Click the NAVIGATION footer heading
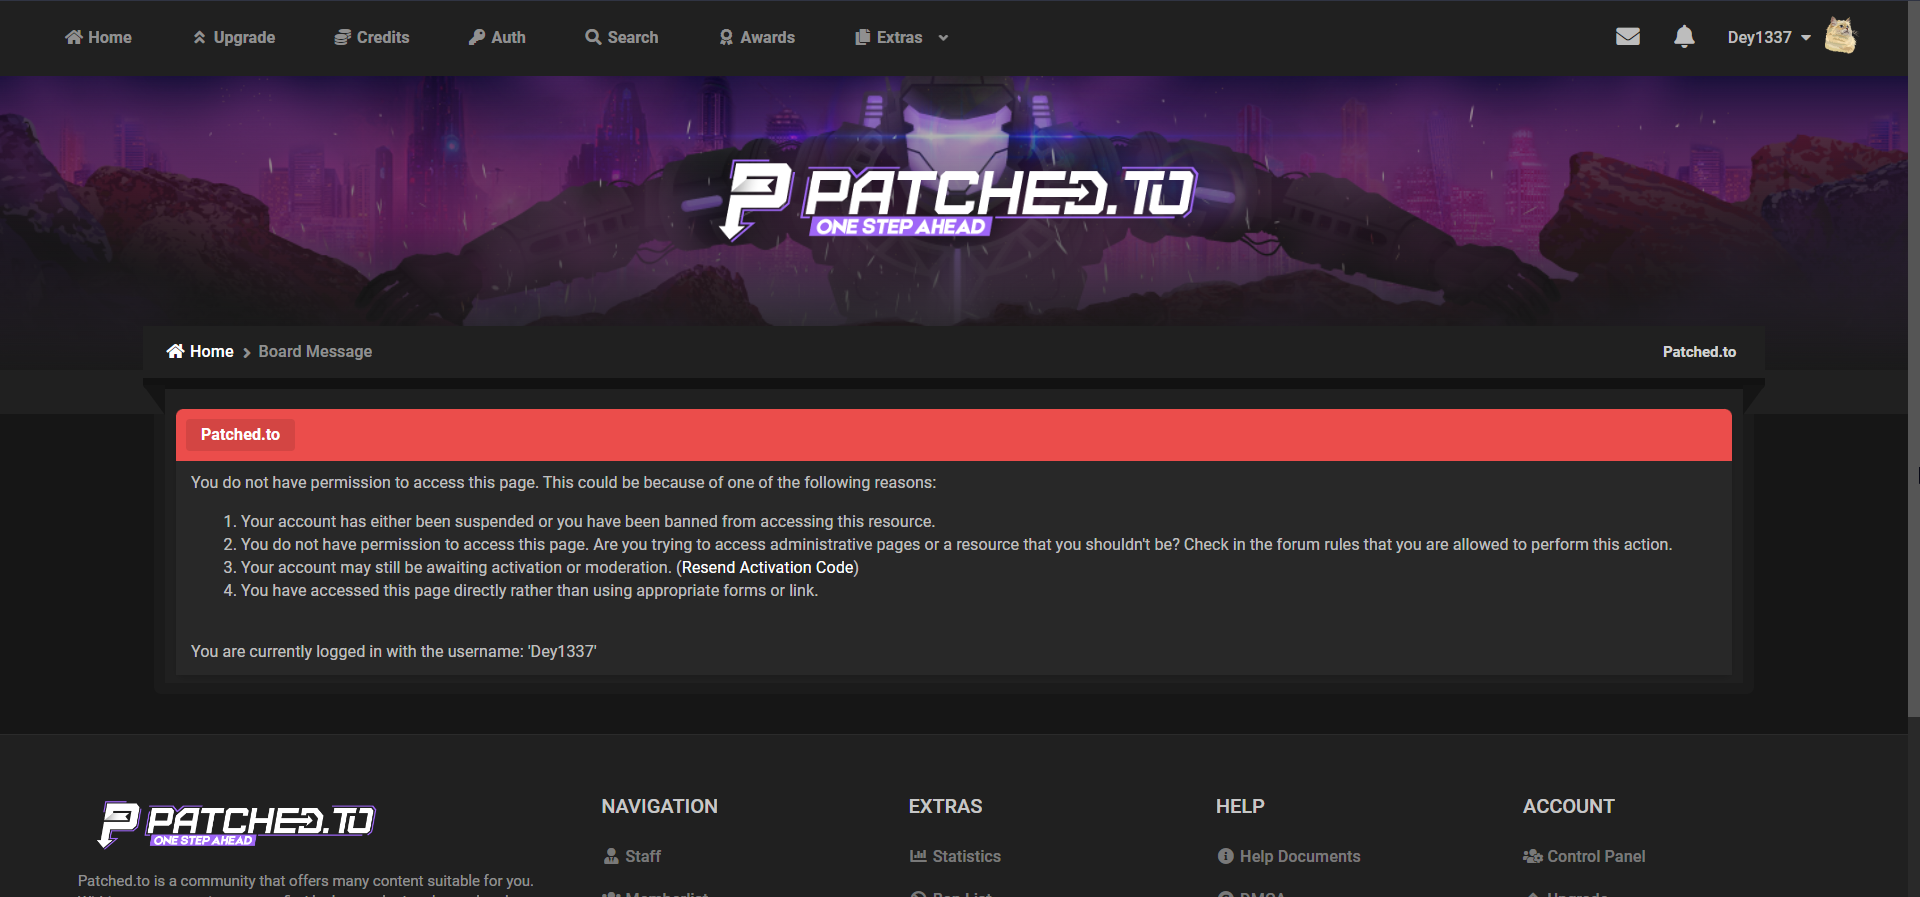Viewport: 1920px width, 897px height. coord(660,807)
